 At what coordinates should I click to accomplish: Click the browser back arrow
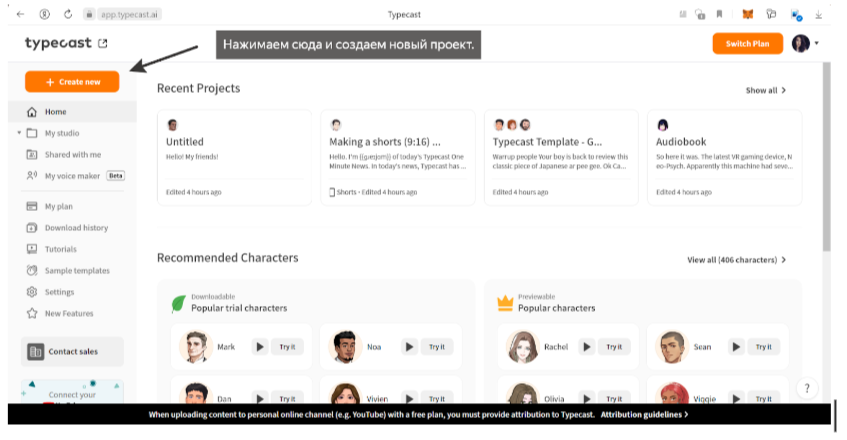click(x=21, y=14)
